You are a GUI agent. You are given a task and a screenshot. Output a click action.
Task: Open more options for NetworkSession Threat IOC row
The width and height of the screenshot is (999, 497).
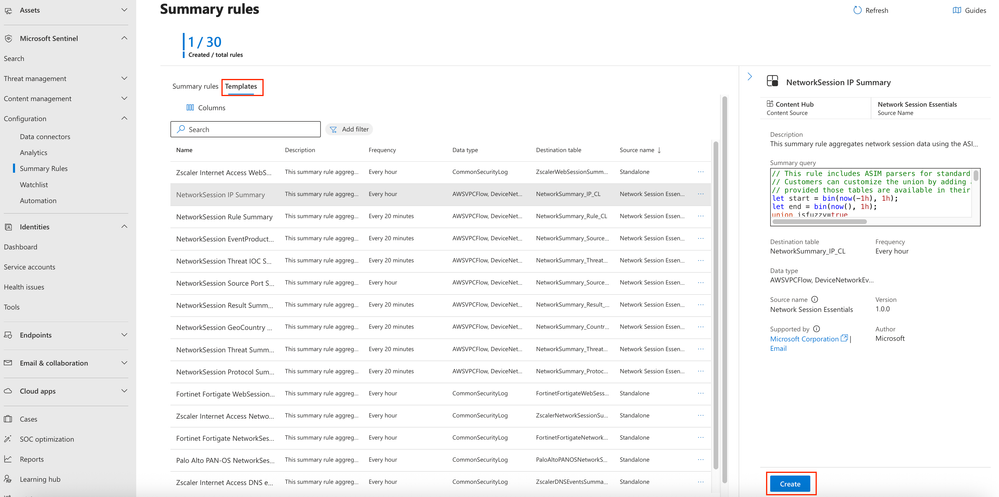pos(701,261)
